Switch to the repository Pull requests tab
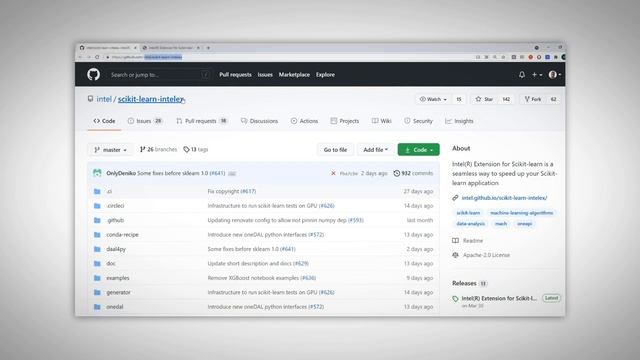 click(x=202, y=121)
